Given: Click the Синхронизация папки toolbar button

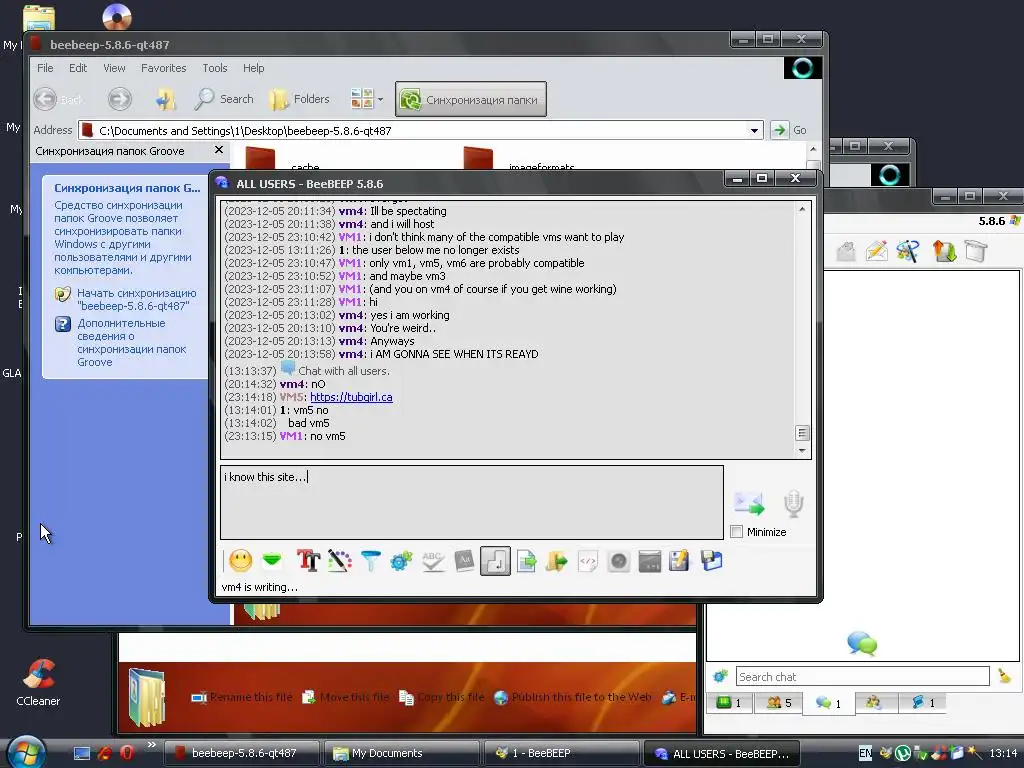Looking at the screenshot, I should (470, 99).
